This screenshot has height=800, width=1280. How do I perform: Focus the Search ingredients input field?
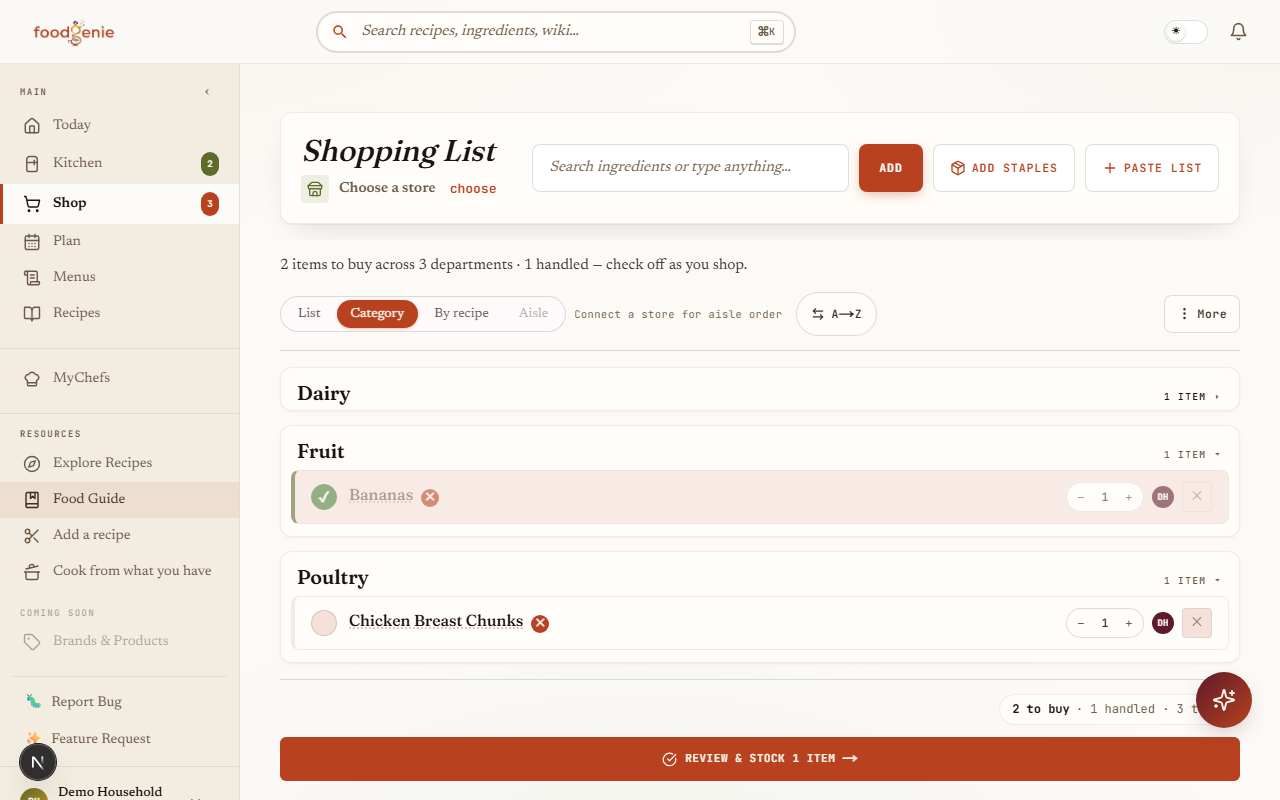[x=690, y=168]
